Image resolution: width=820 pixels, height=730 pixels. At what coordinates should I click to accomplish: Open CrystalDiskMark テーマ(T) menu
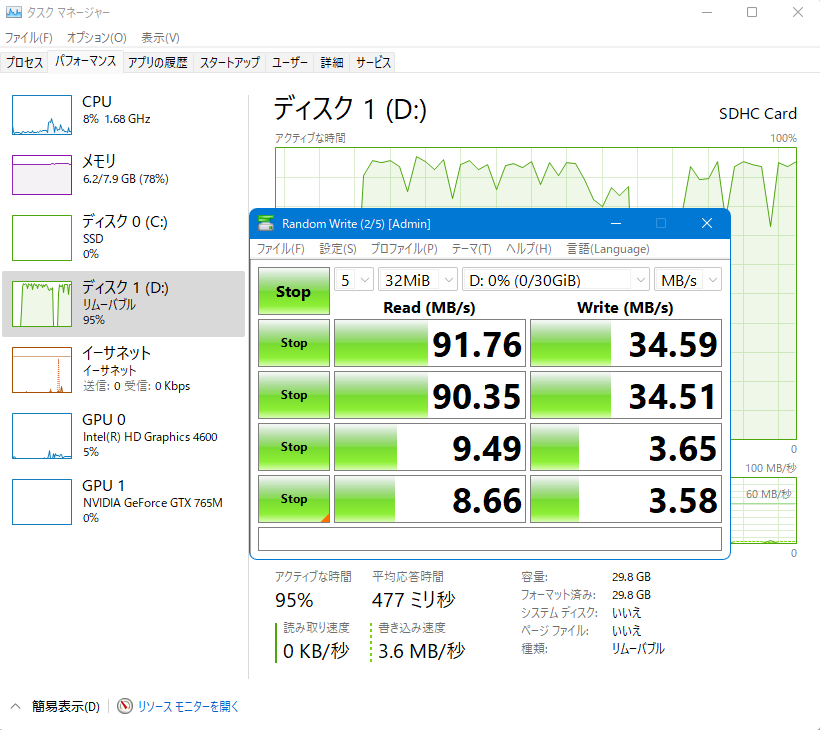[472, 249]
